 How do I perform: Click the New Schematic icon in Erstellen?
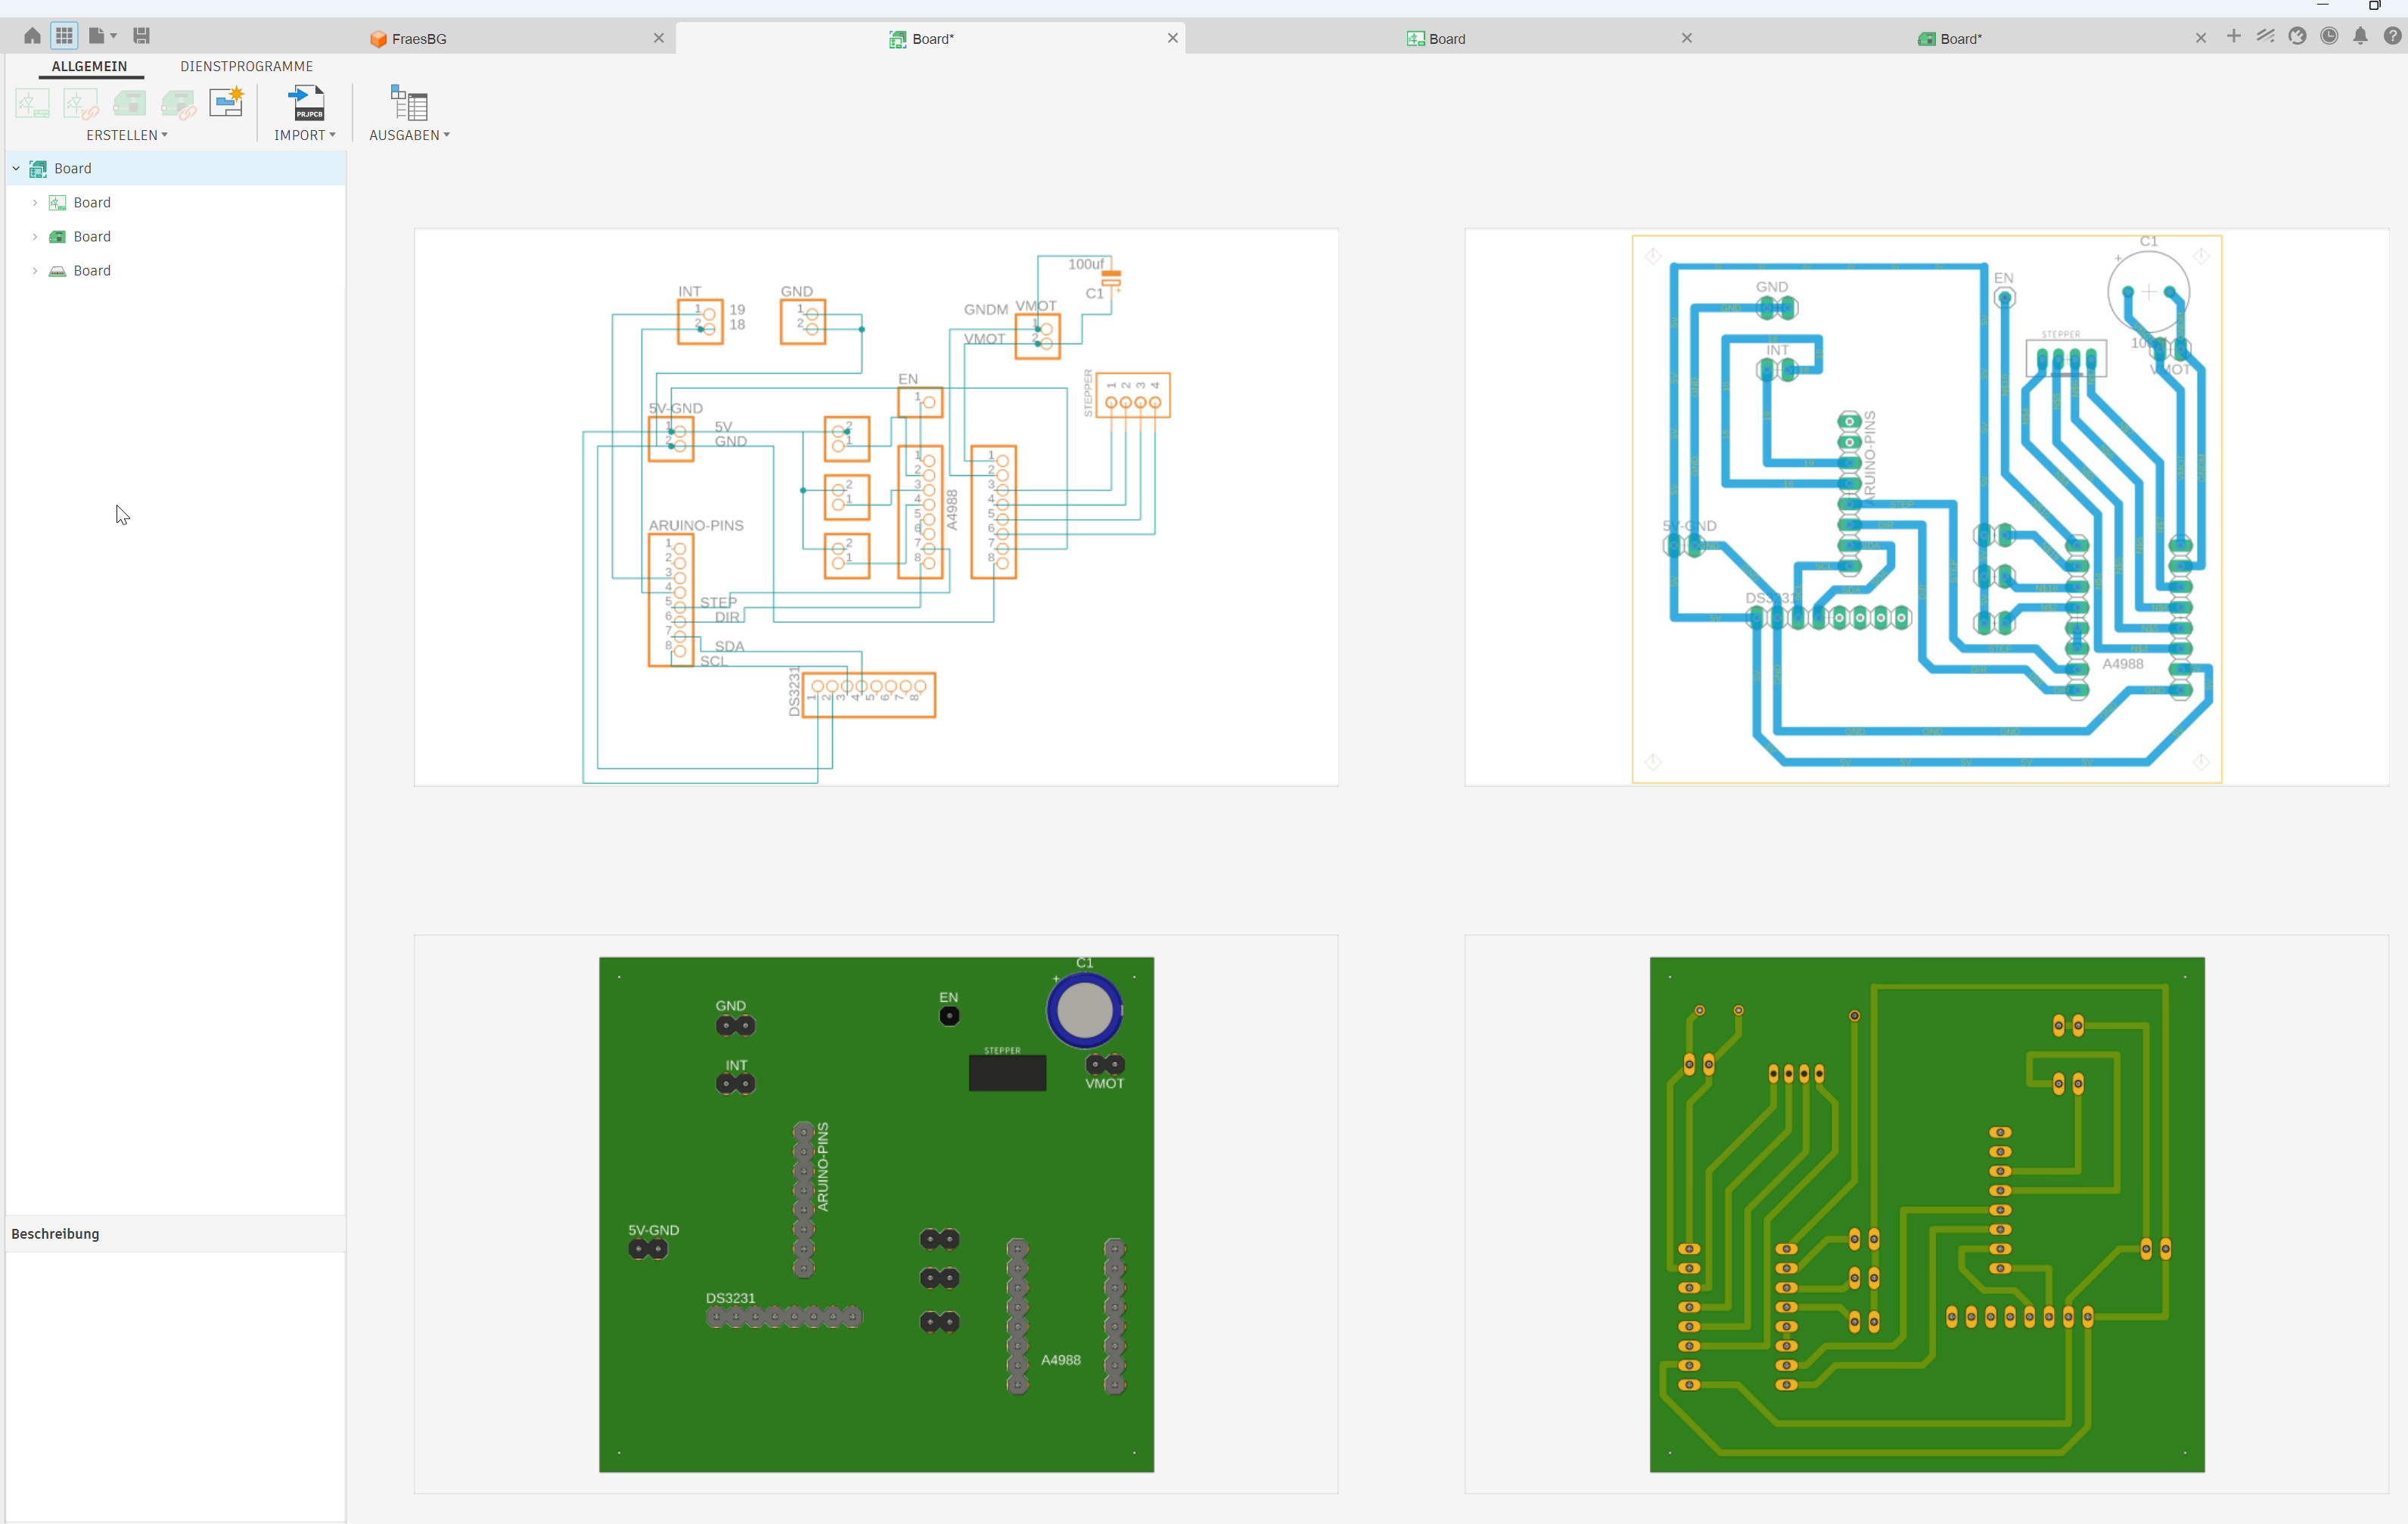coord(32,103)
